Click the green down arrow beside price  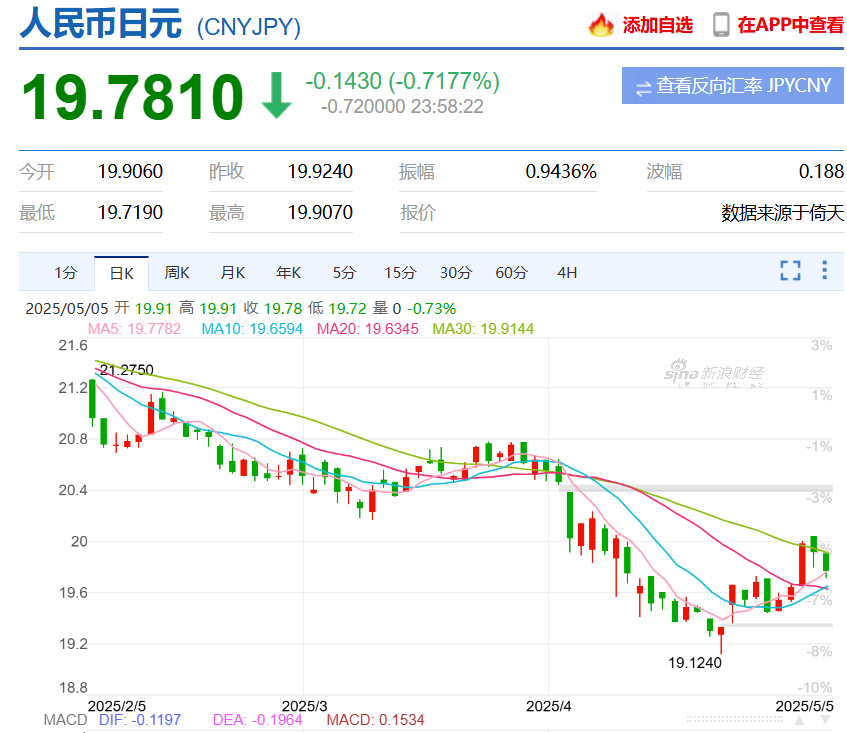(277, 96)
